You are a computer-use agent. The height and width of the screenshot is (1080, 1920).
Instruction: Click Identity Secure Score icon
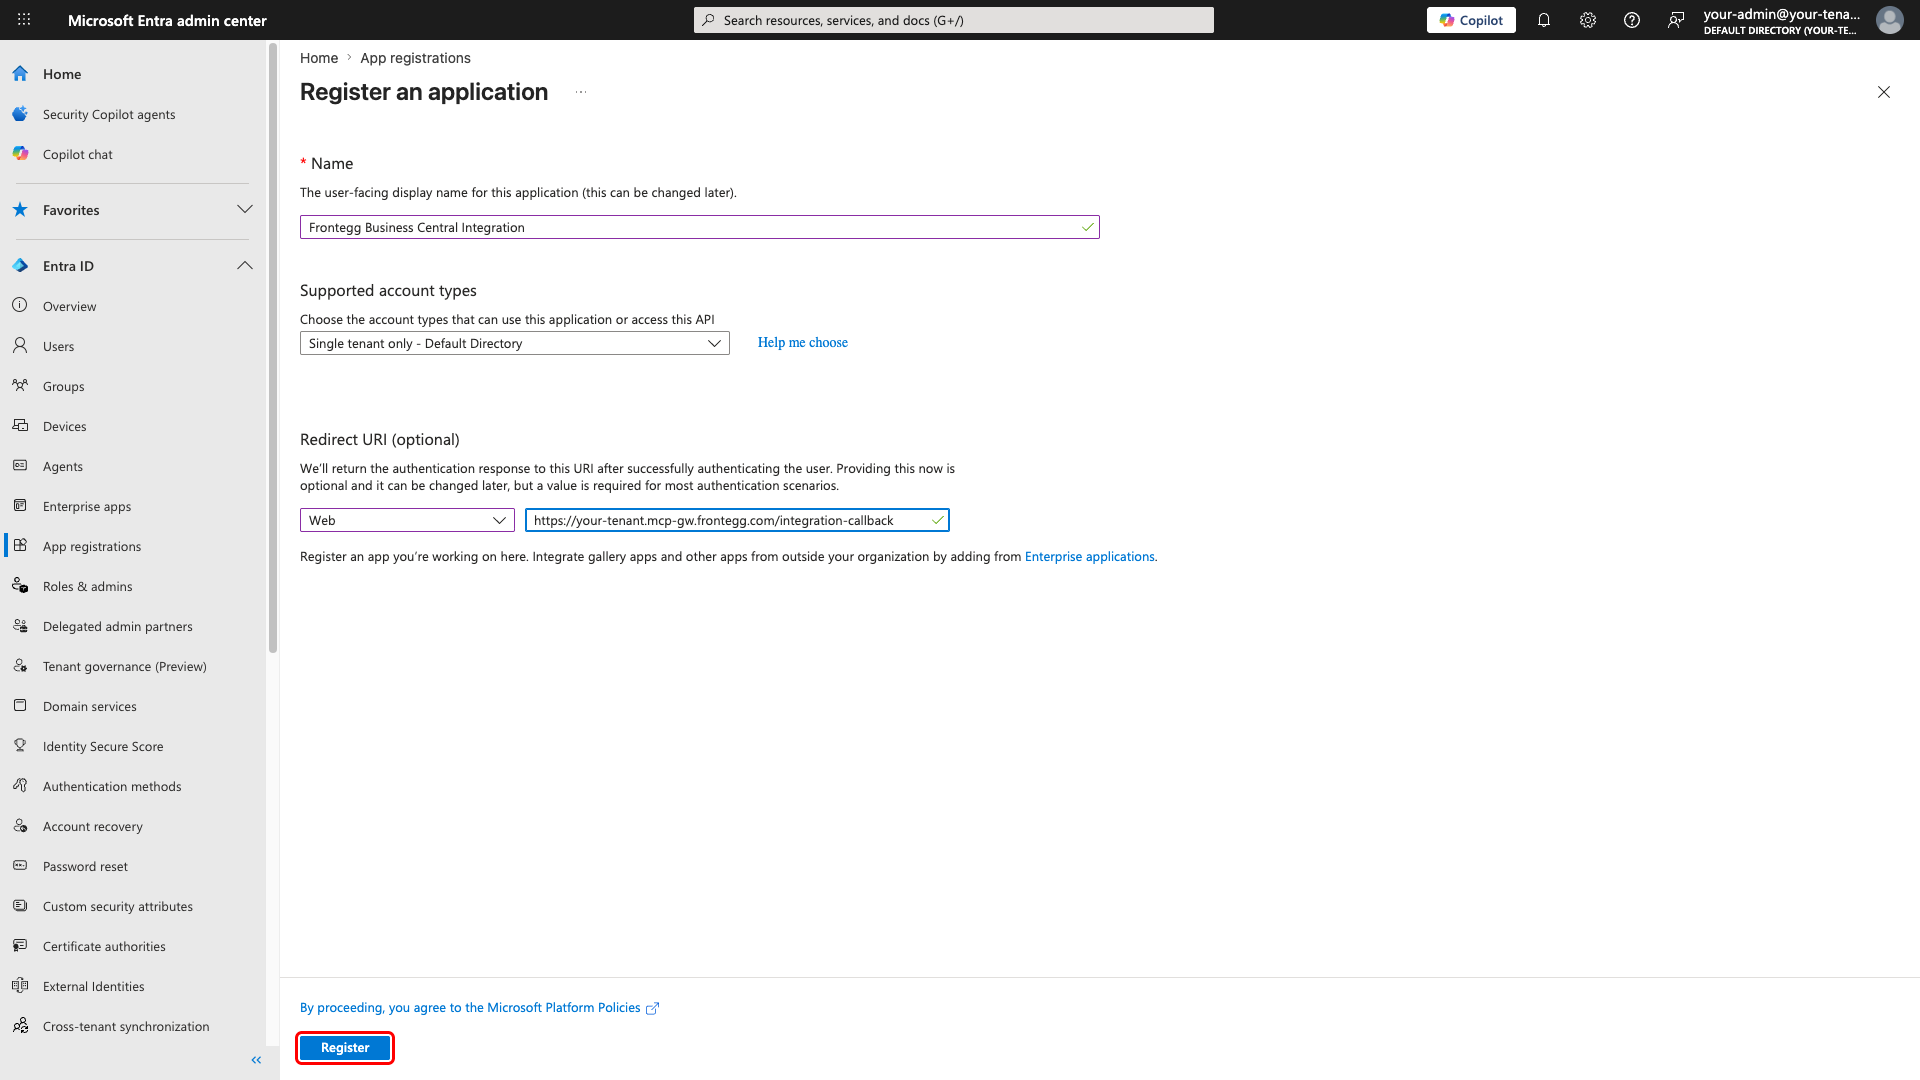pos(20,746)
